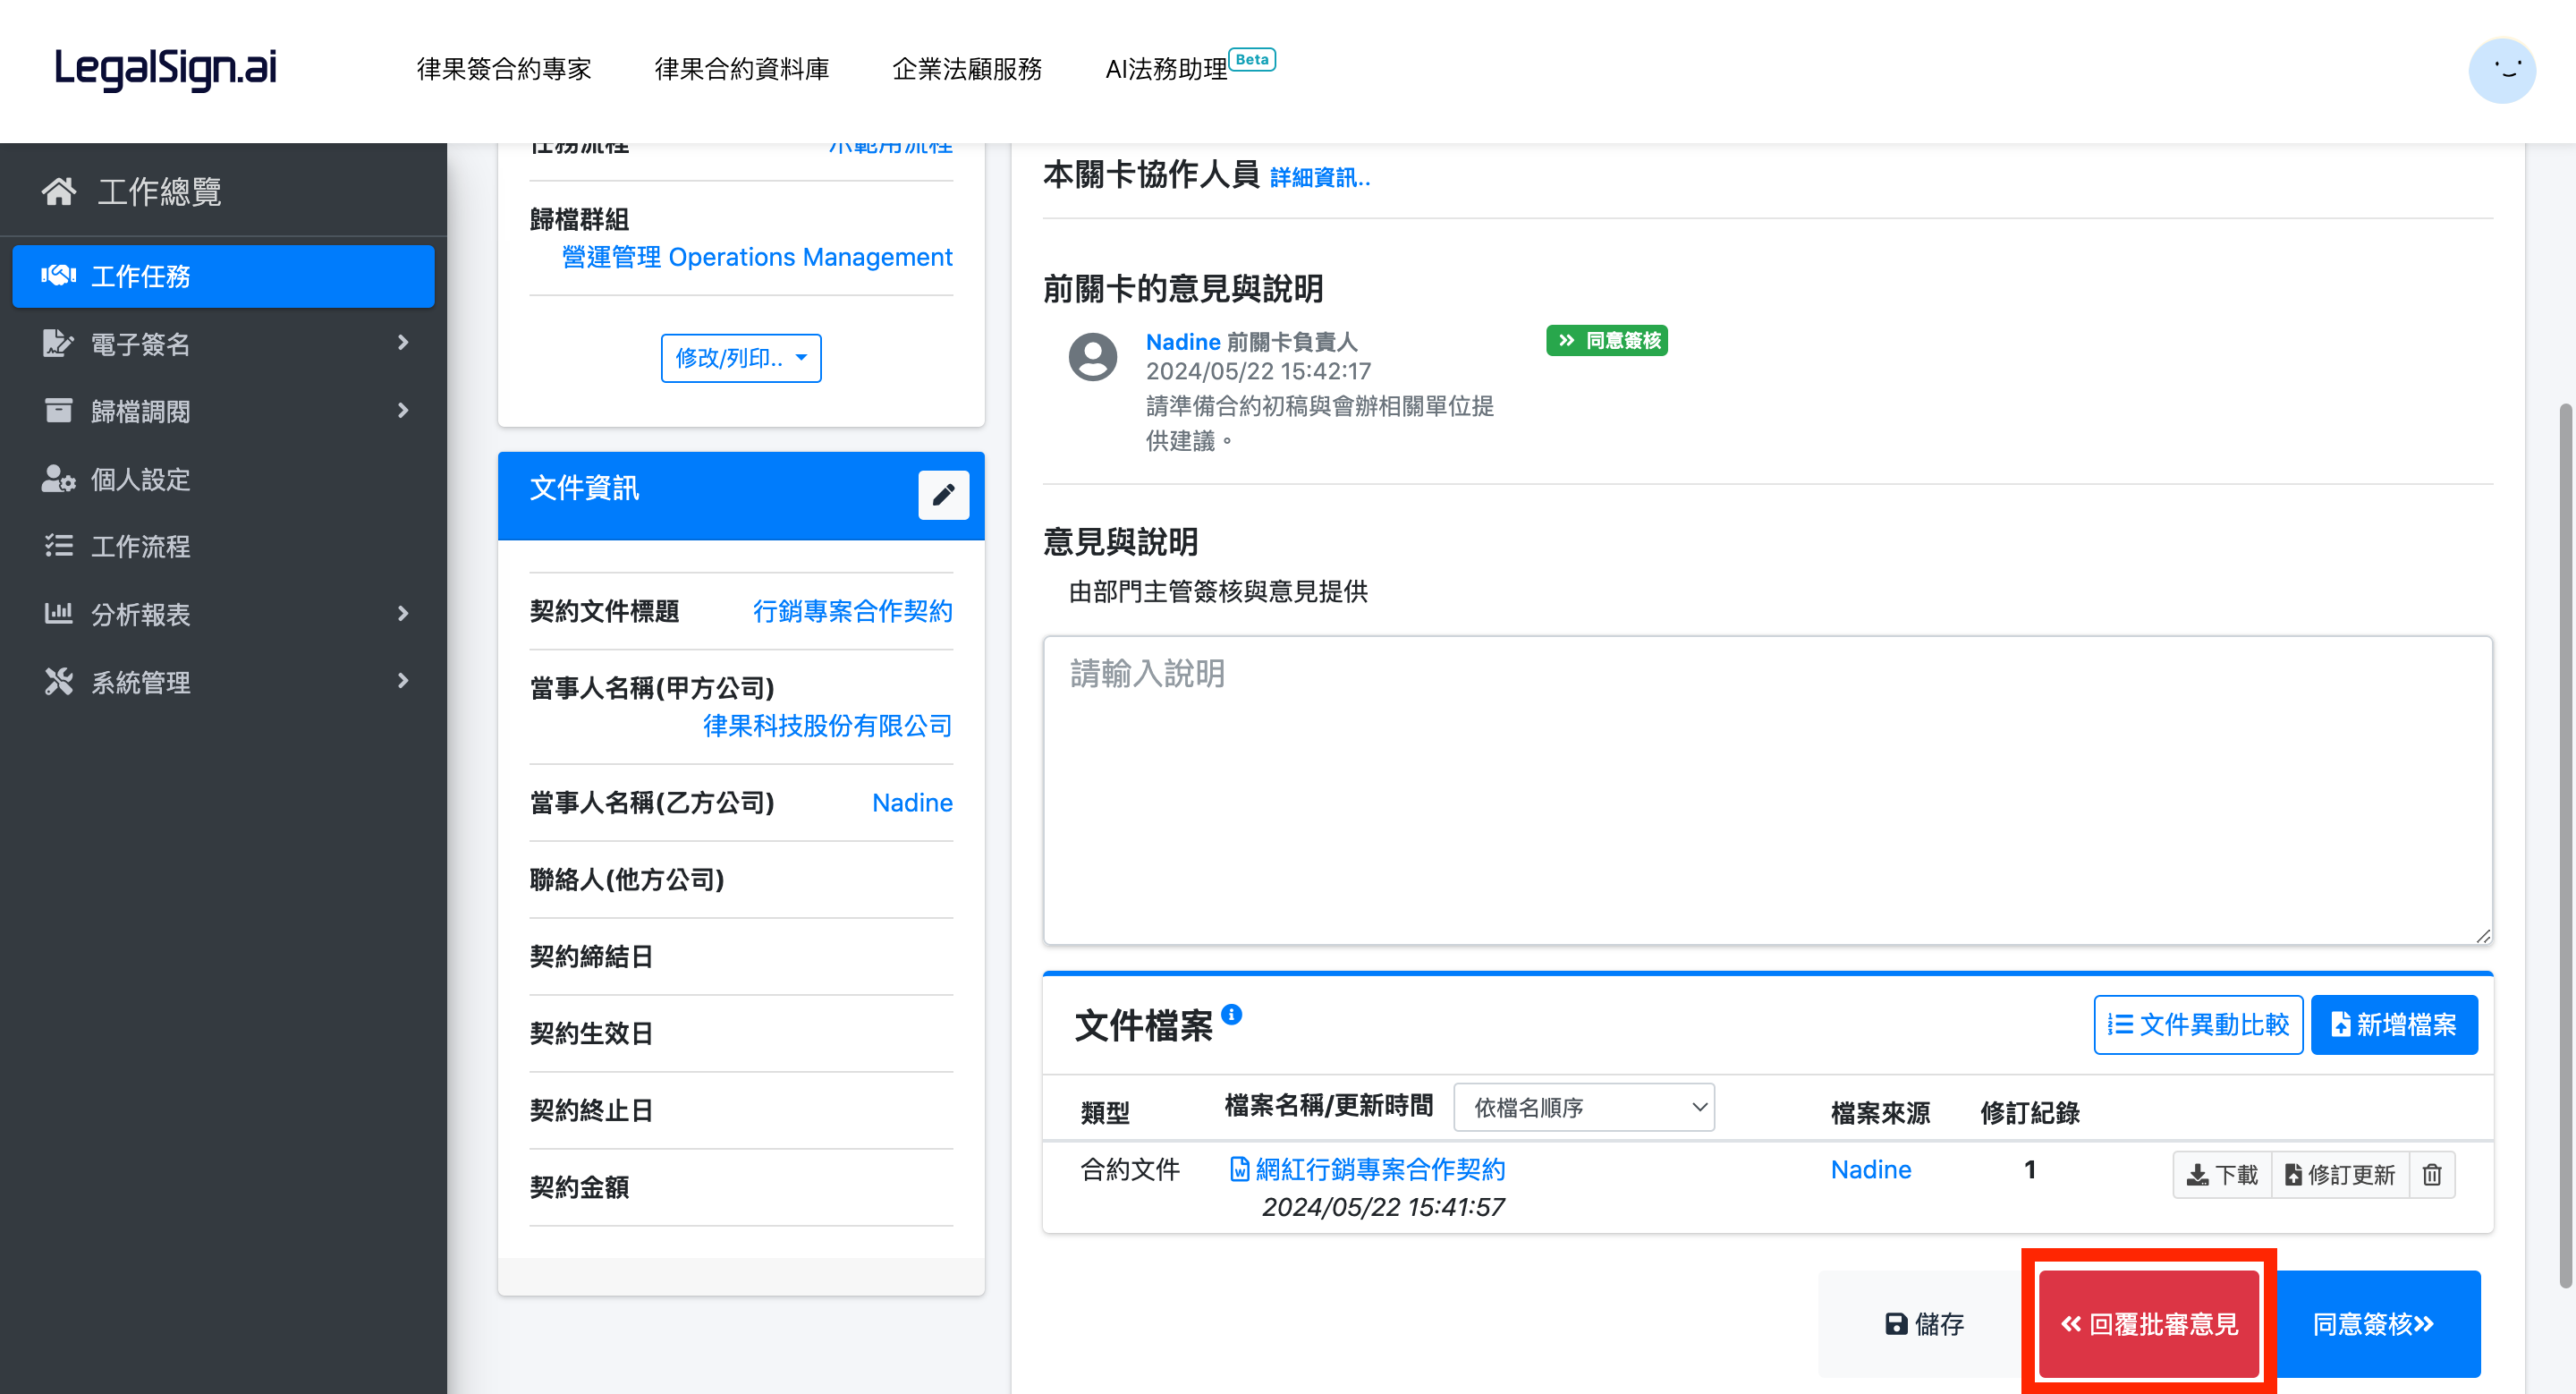This screenshot has height=1394, width=2576.
Task: Open 律果簽合約專家 in top navigation
Action: pyautogui.click(x=504, y=69)
